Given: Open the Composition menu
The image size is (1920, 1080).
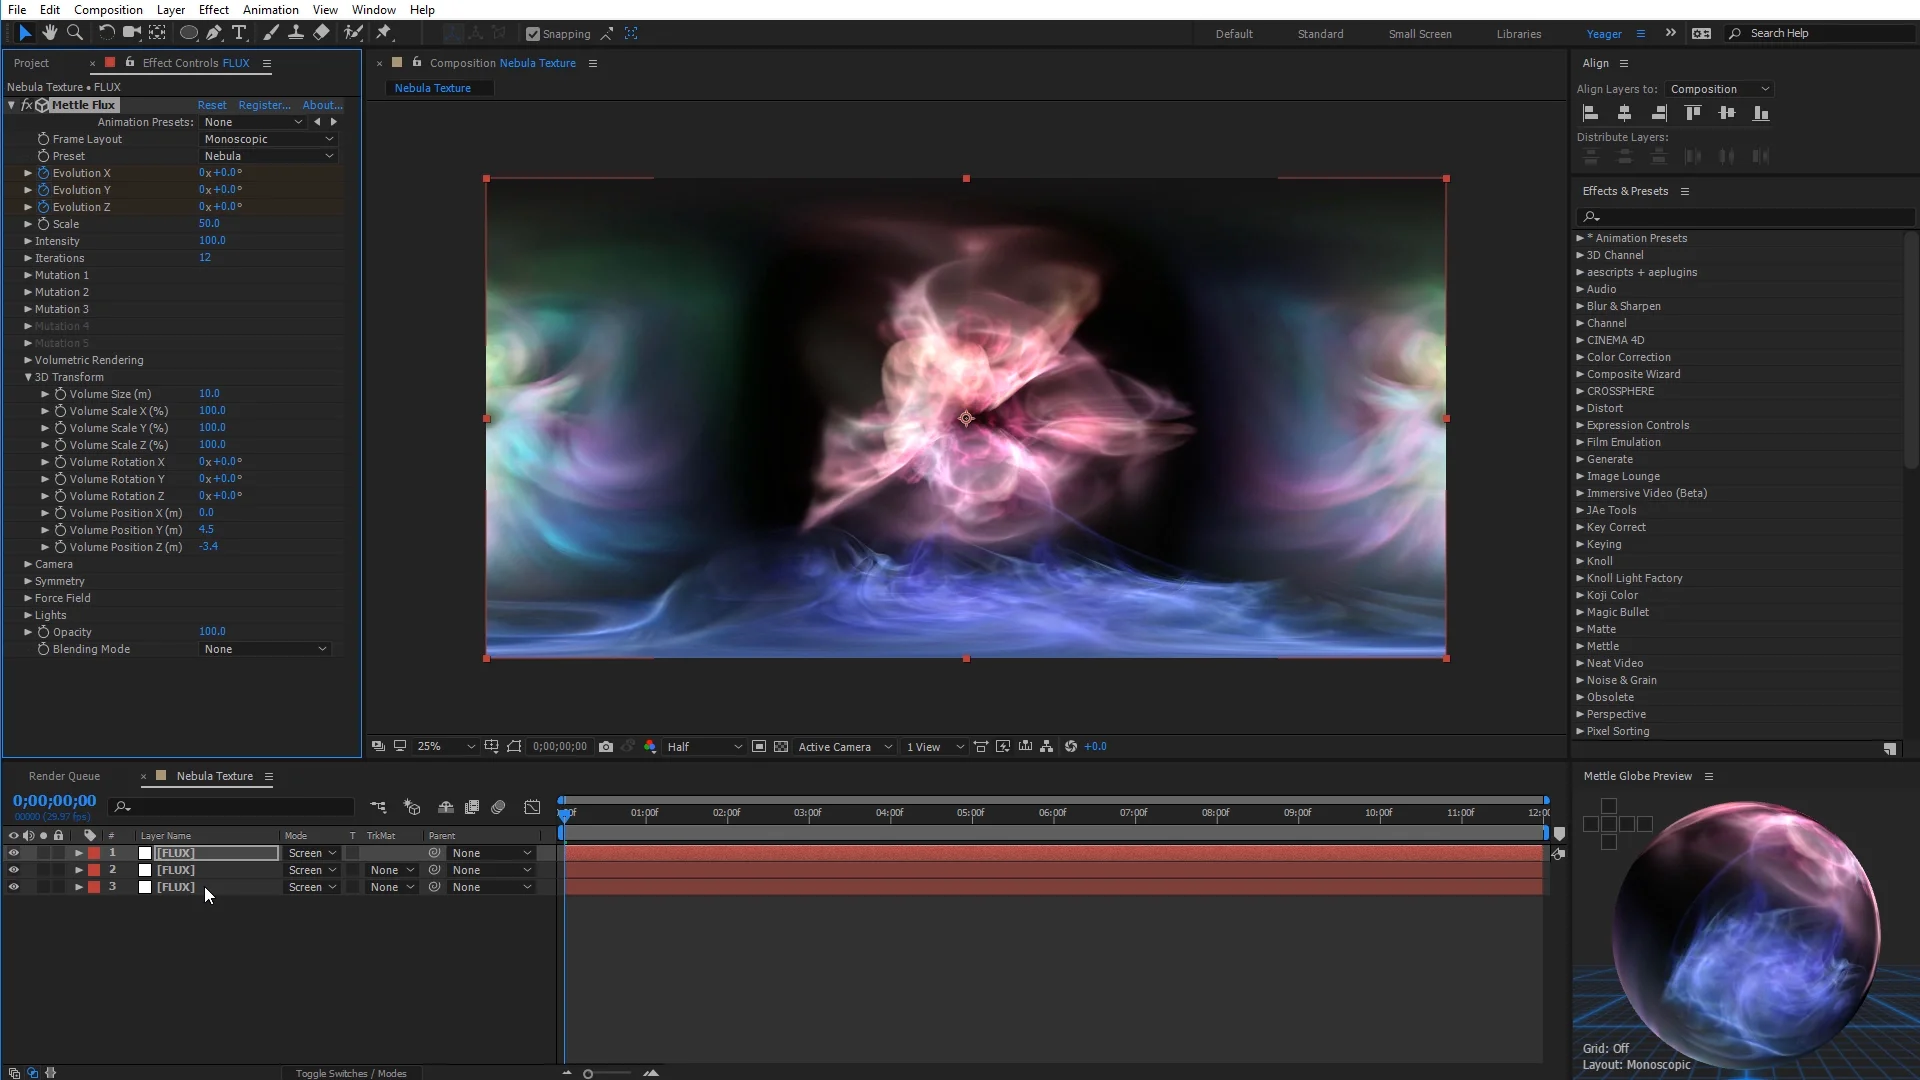Looking at the screenshot, I should coord(108,9).
